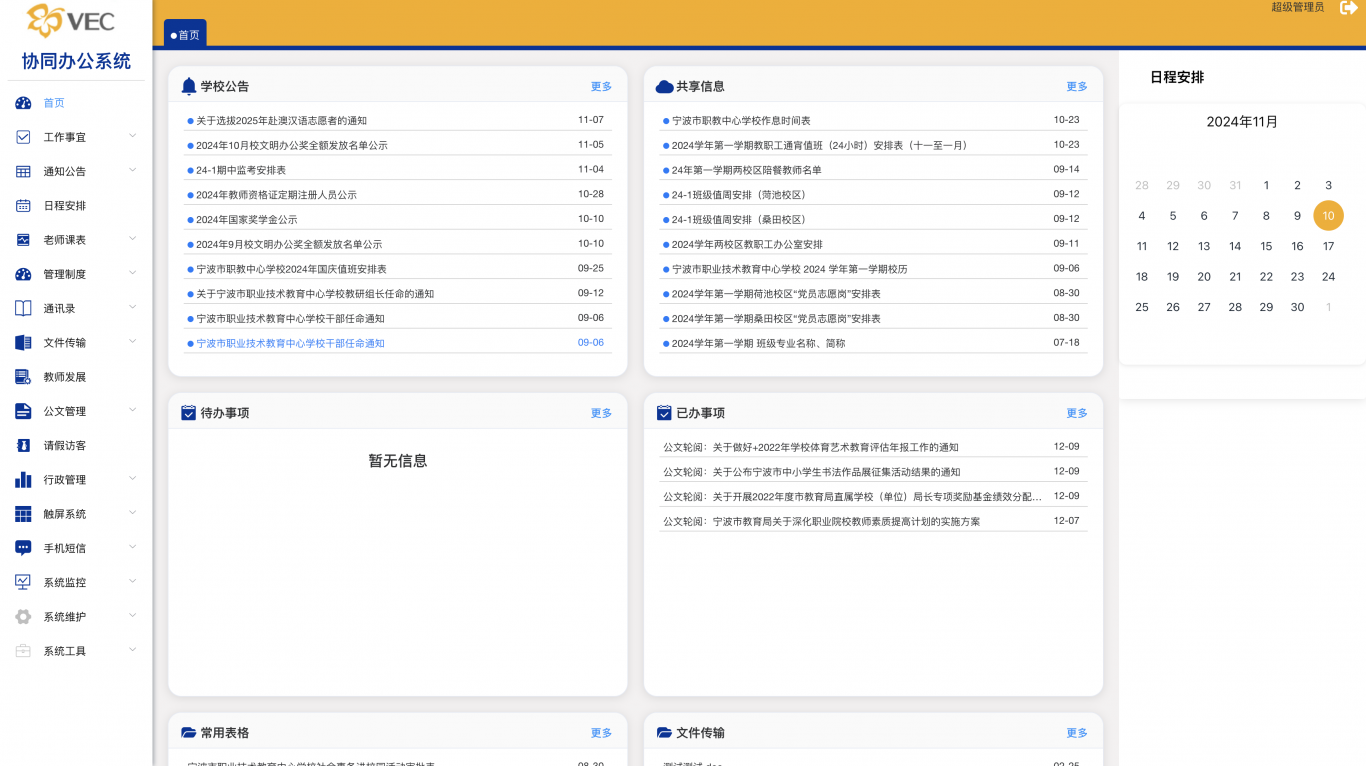Click the folder icon beside 常用表格
The width and height of the screenshot is (1366, 766).
click(x=189, y=733)
